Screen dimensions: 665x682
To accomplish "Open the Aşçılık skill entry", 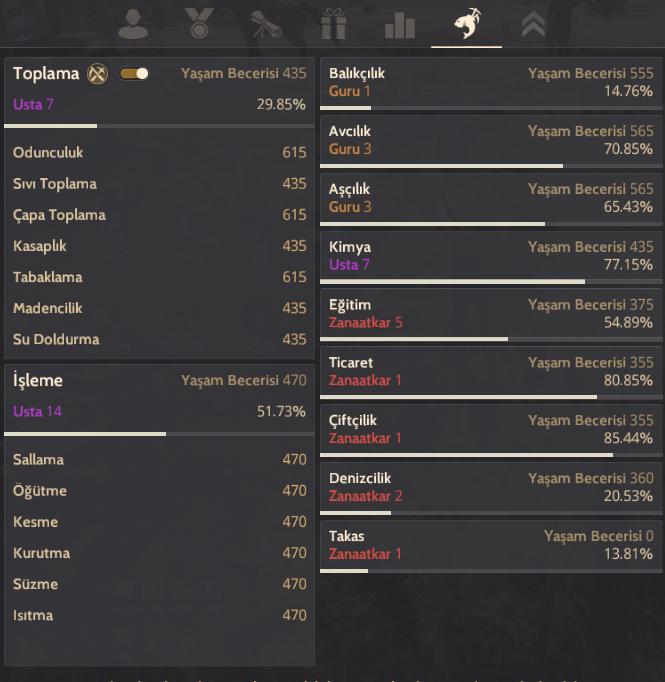I will pos(490,198).
